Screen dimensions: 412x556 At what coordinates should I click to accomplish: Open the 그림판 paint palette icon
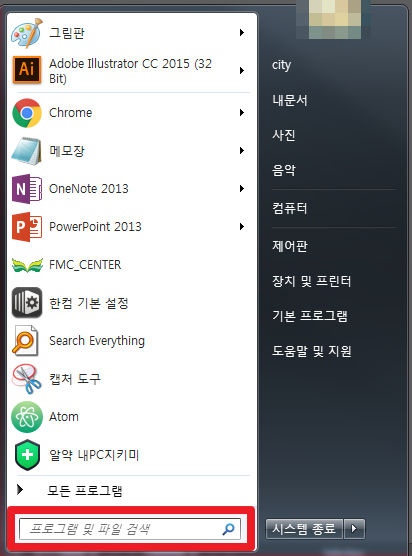point(27,33)
